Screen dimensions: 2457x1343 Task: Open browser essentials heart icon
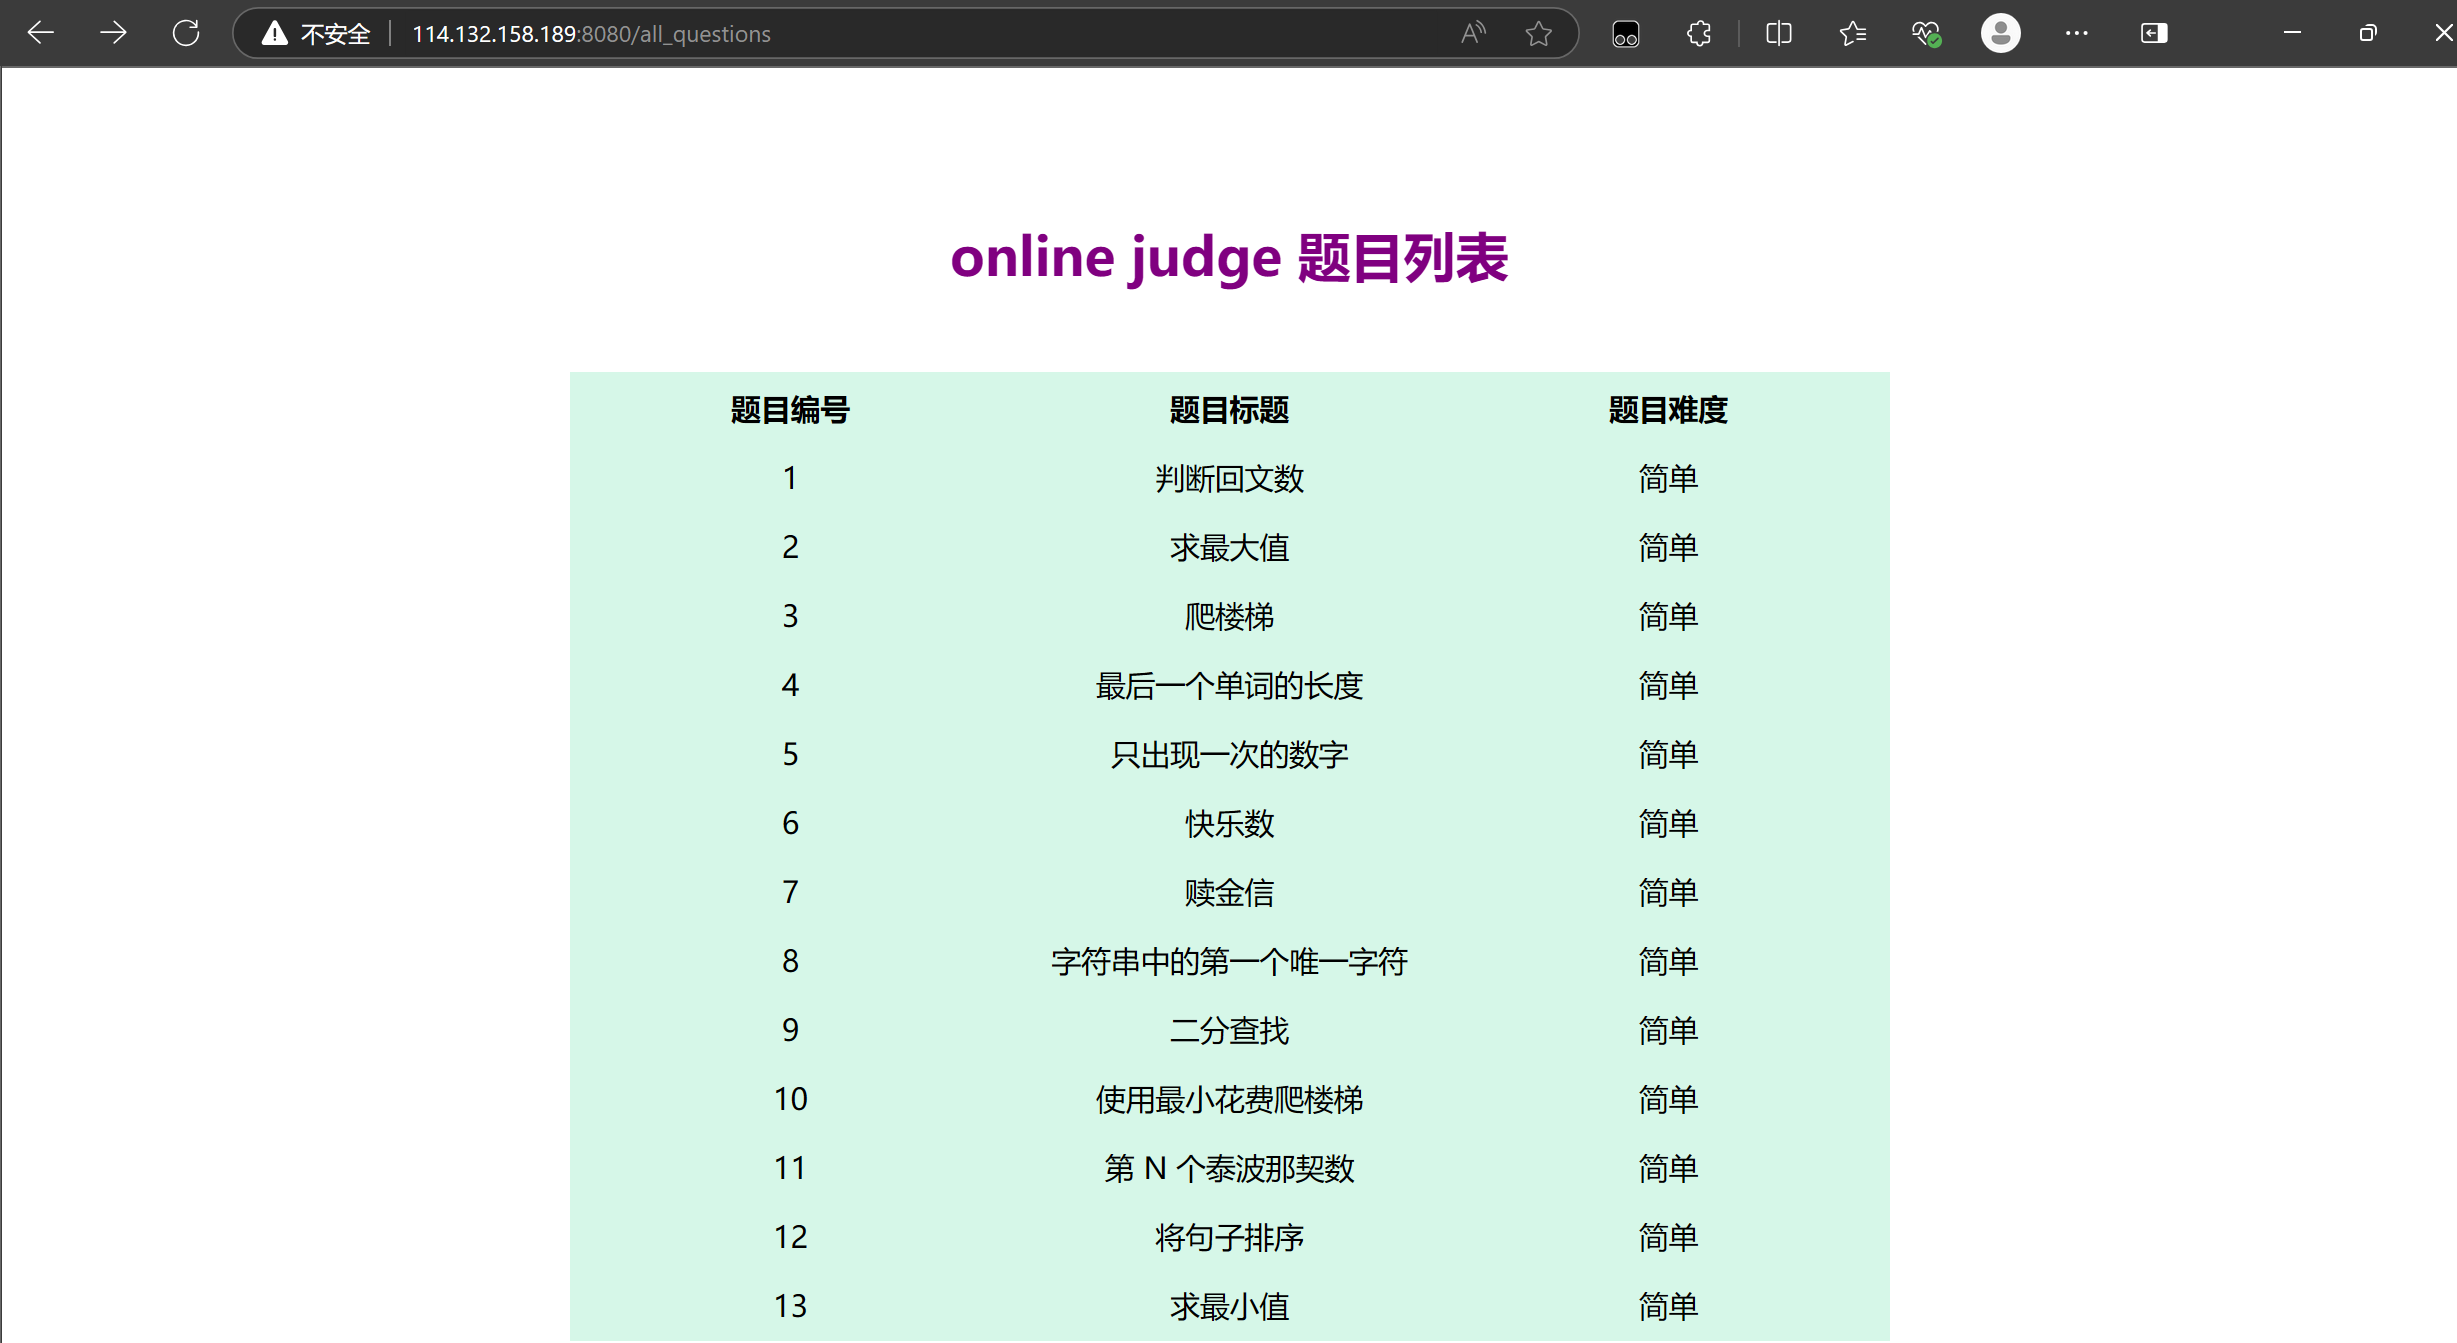[x=1926, y=33]
